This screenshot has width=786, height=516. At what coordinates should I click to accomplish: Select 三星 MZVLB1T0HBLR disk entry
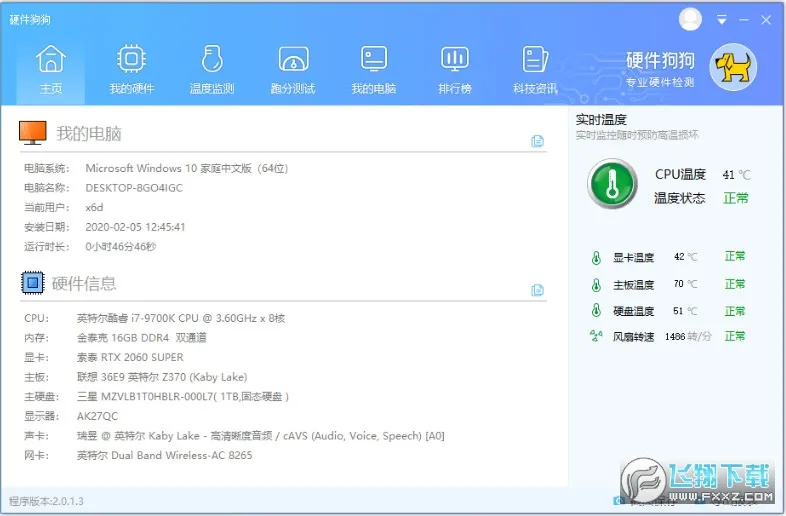[x=183, y=397]
